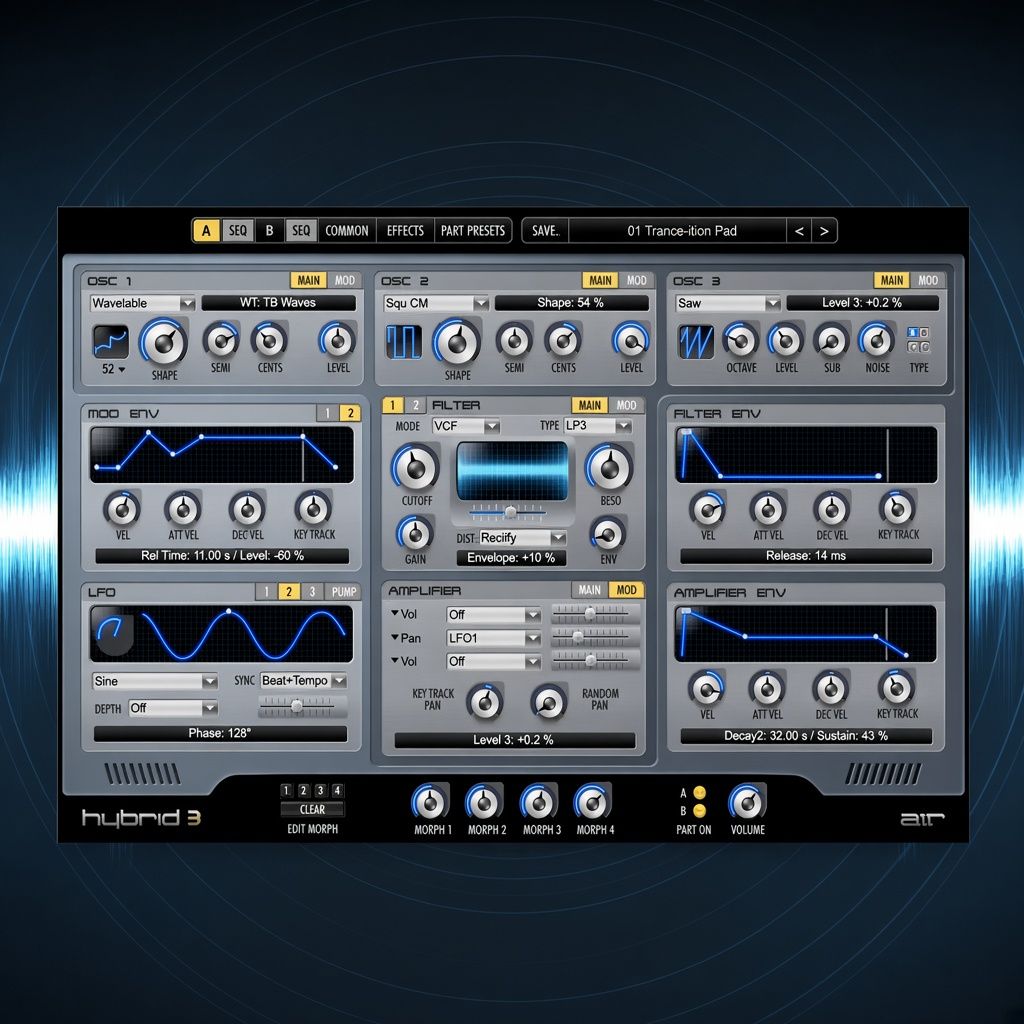Click the KEY TRACK PAN knob
Screen dimensions: 1024x1024
(x=485, y=703)
